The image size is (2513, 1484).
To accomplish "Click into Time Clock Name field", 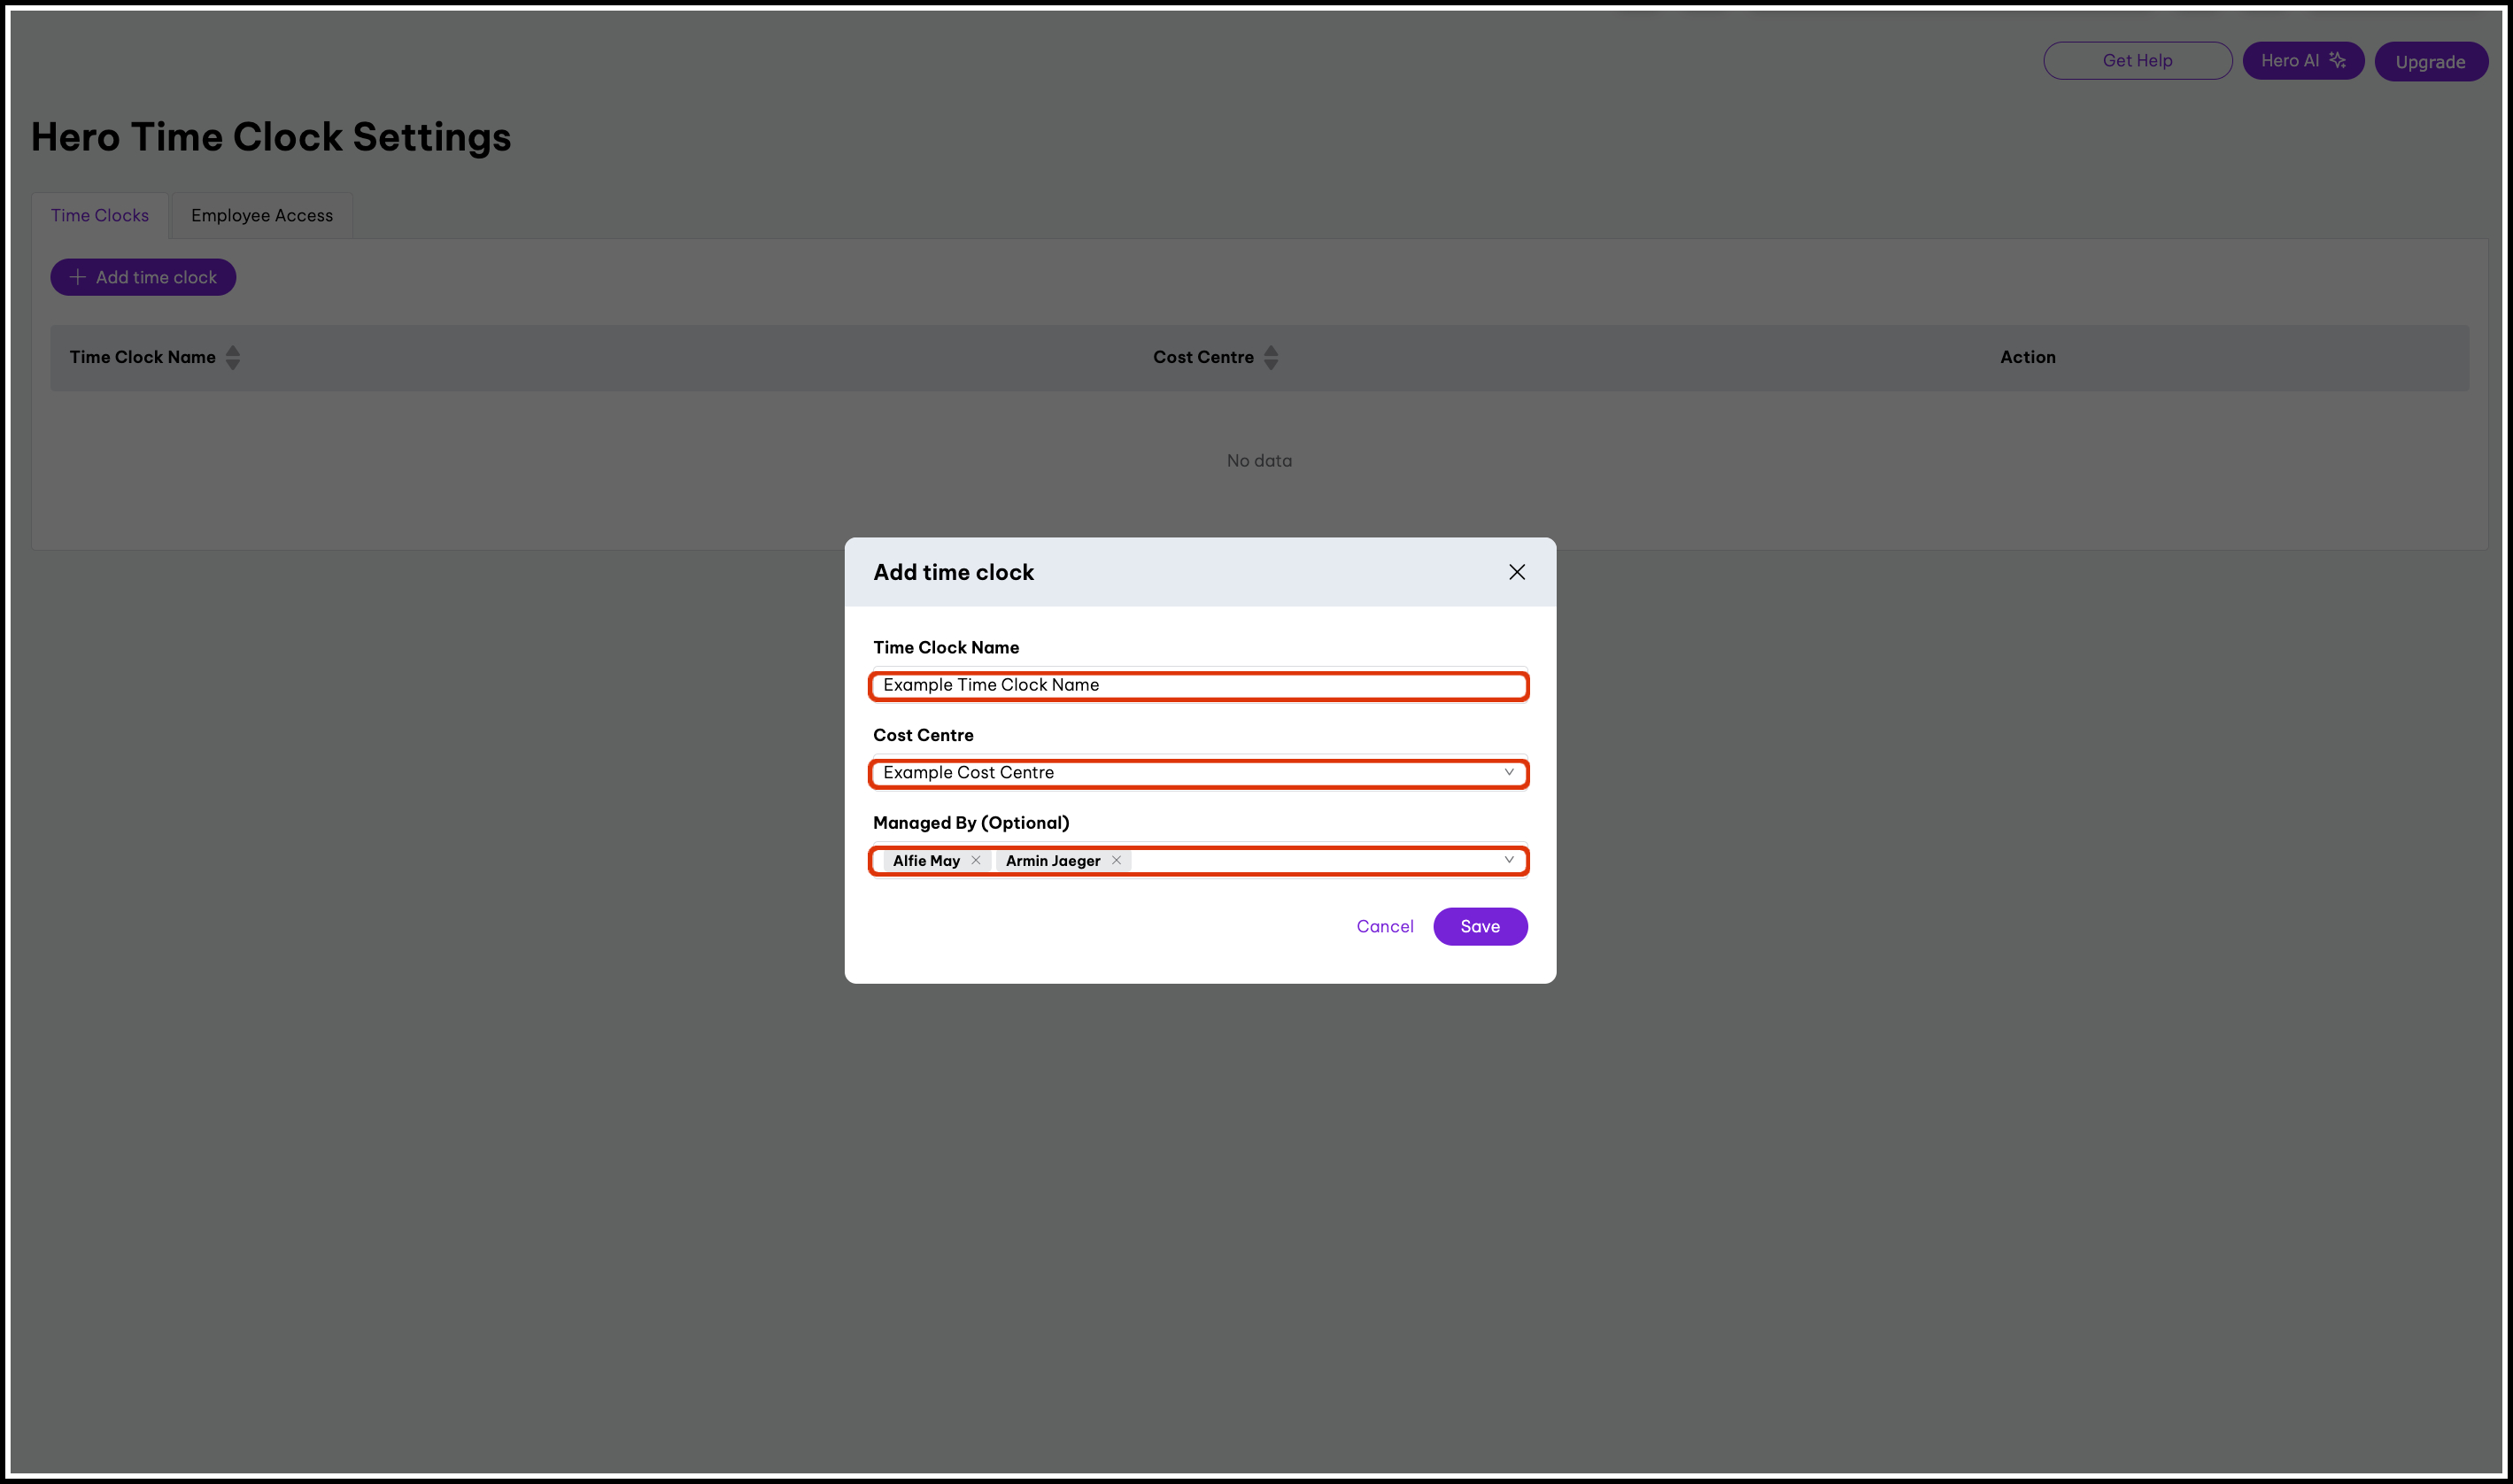I will pyautogui.click(x=1198, y=685).
